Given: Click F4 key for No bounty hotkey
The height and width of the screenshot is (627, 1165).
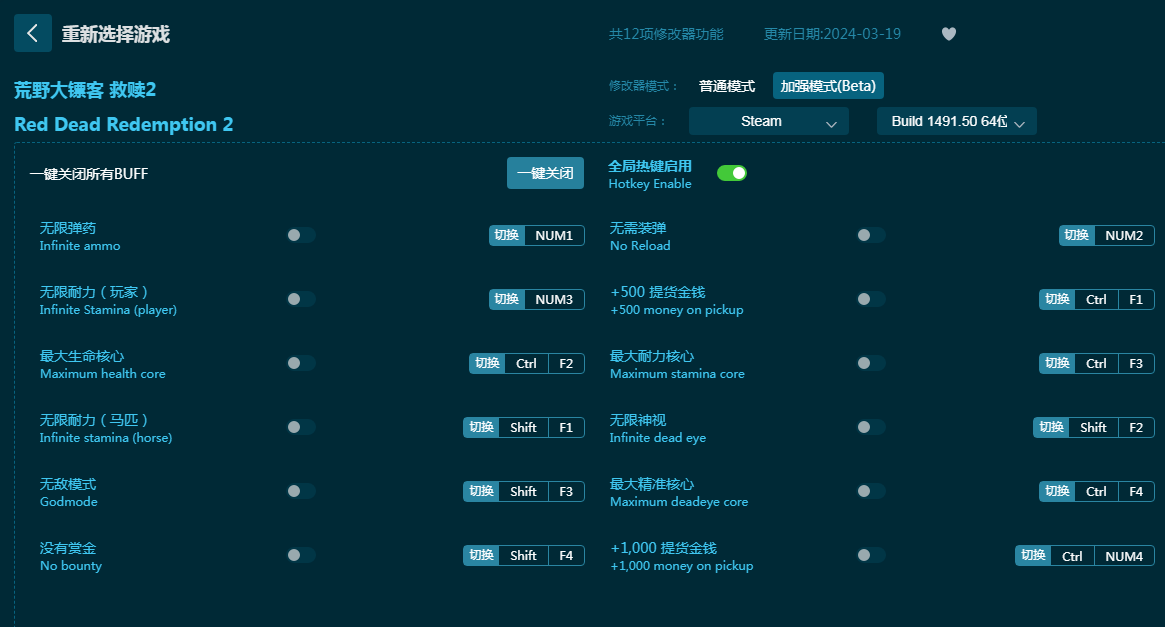Looking at the screenshot, I should 566,555.
